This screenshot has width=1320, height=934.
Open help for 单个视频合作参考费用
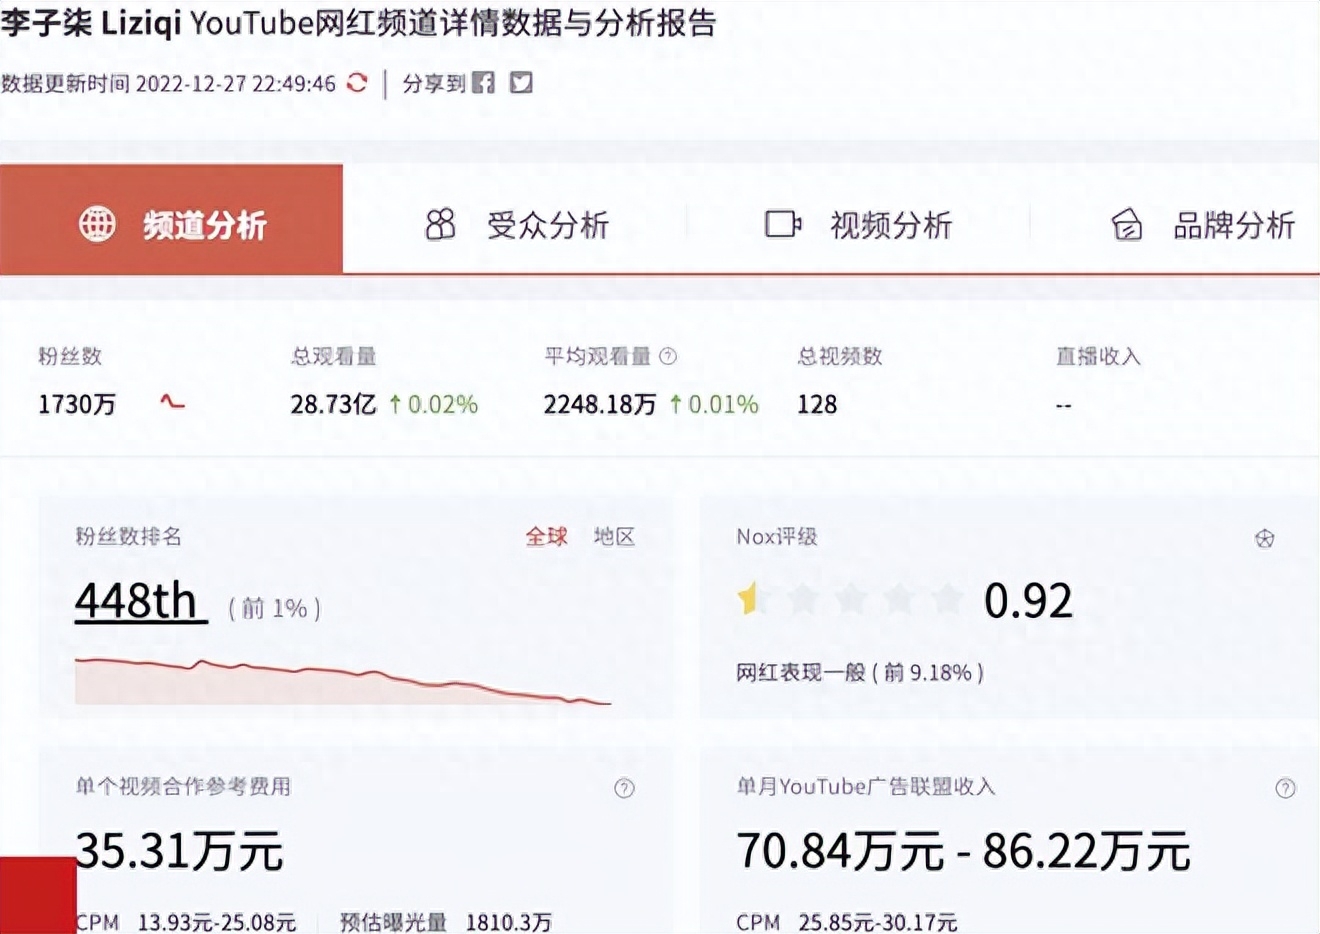624,788
